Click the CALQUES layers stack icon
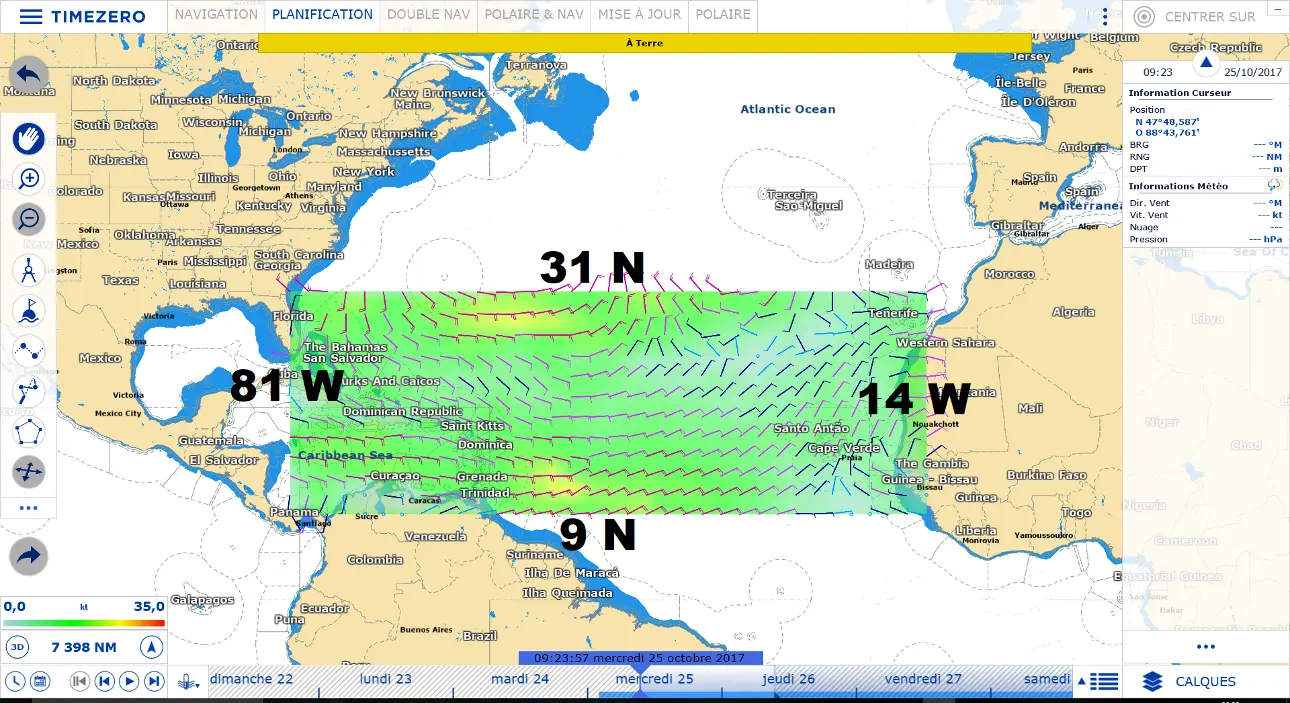The width and height of the screenshot is (1290, 703). click(x=1152, y=682)
